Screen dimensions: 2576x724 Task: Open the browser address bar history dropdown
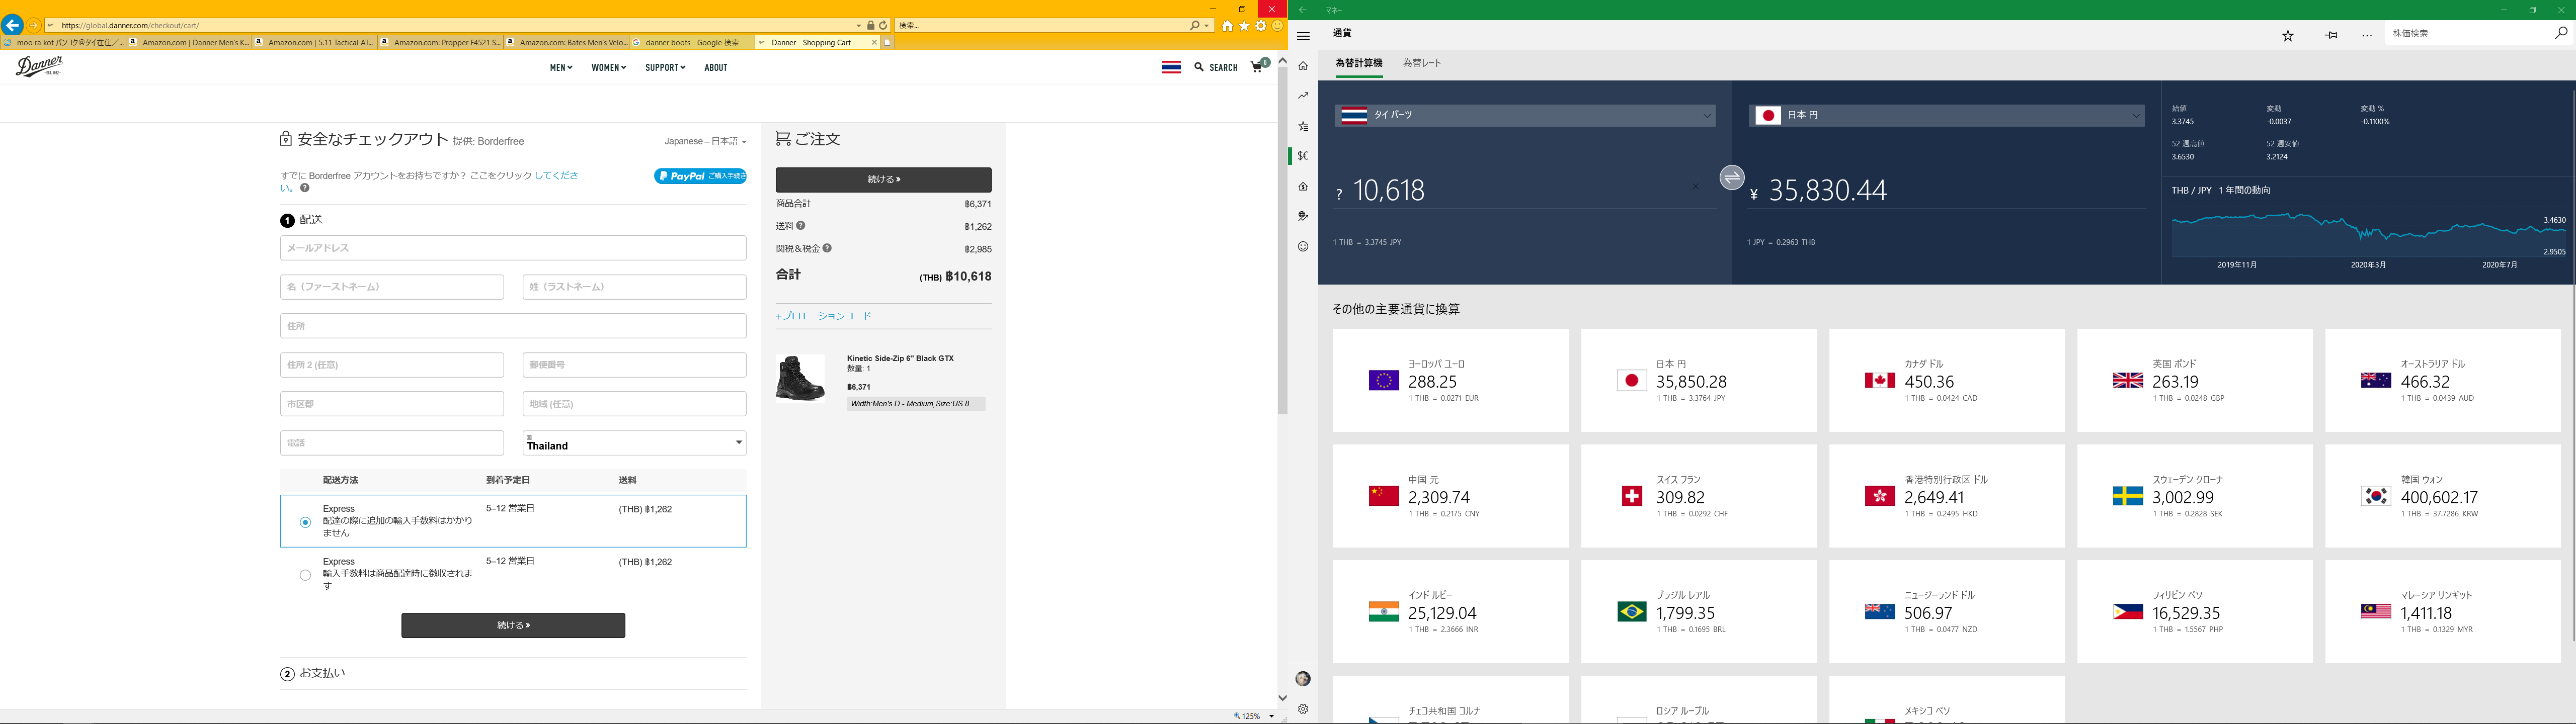[x=858, y=25]
